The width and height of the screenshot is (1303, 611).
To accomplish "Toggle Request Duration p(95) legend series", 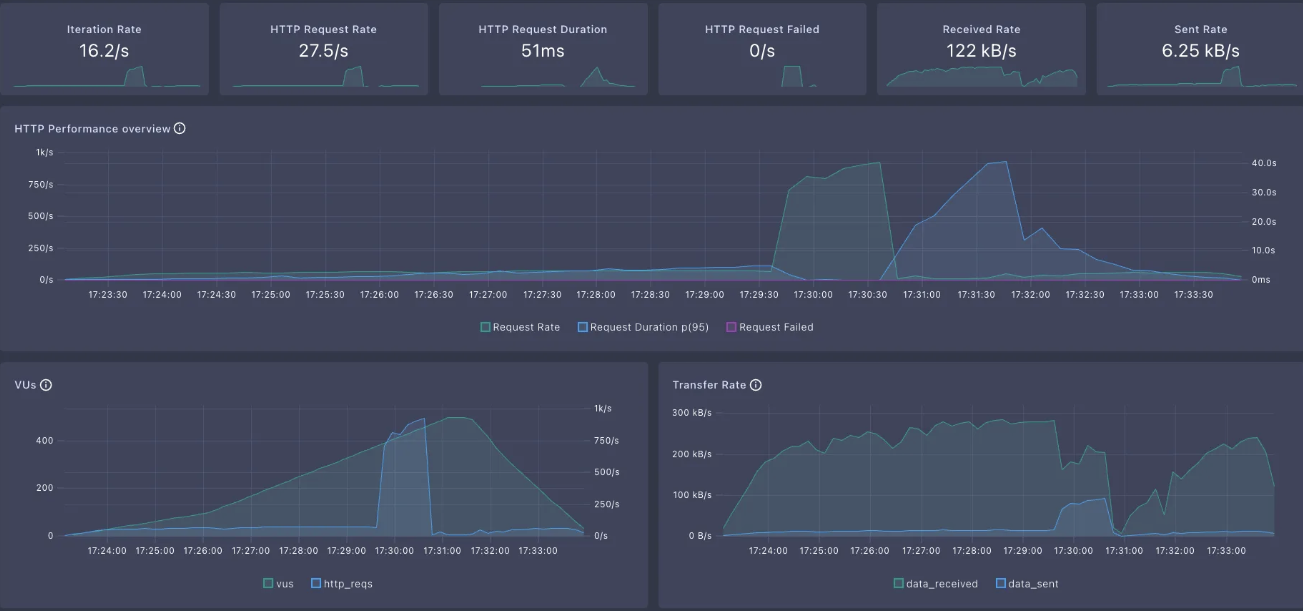I will pos(643,327).
